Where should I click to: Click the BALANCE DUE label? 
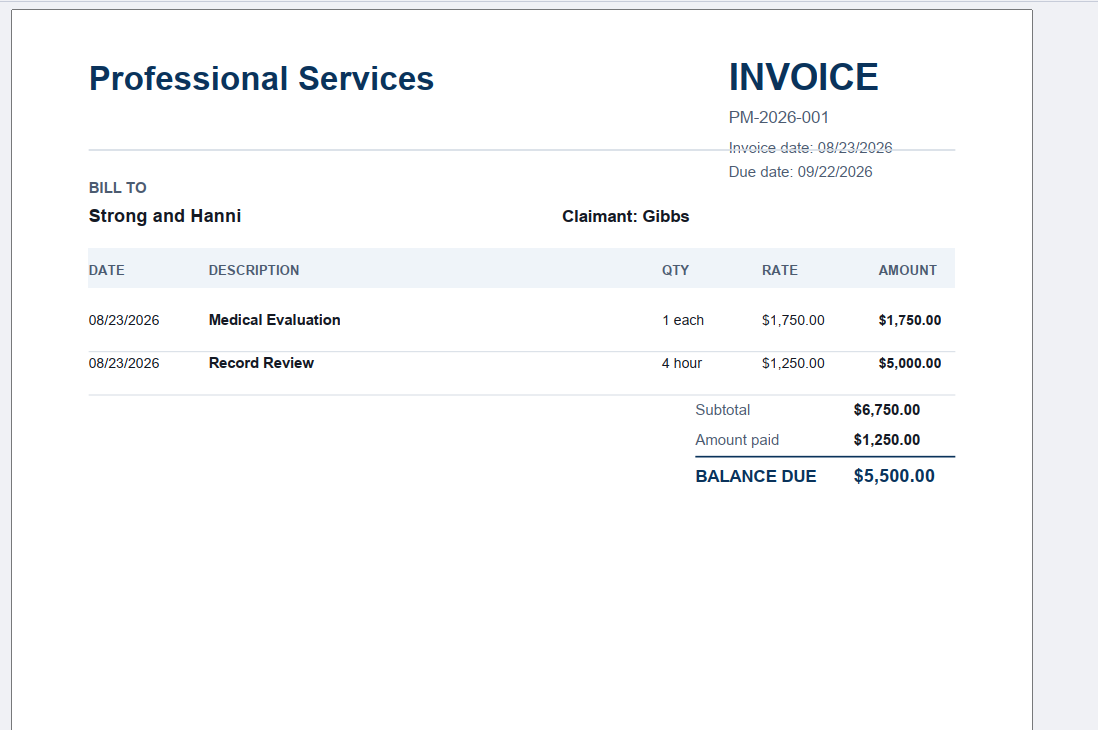[x=756, y=476]
